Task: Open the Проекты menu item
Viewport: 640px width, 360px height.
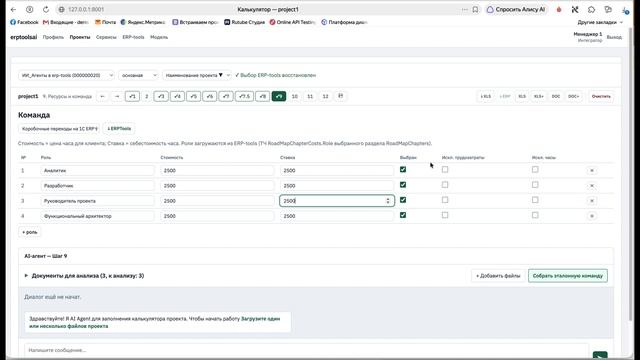Action: click(x=80, y=37)
